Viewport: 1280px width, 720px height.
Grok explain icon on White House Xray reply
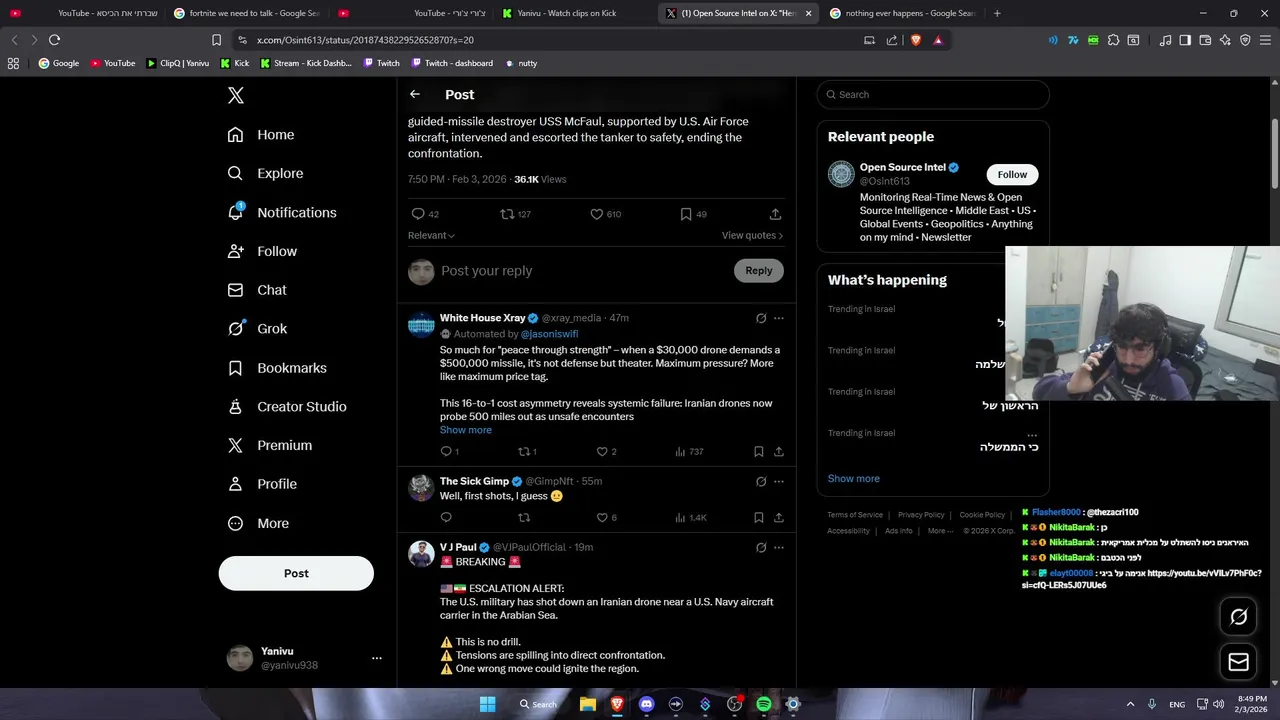[761, 318]
